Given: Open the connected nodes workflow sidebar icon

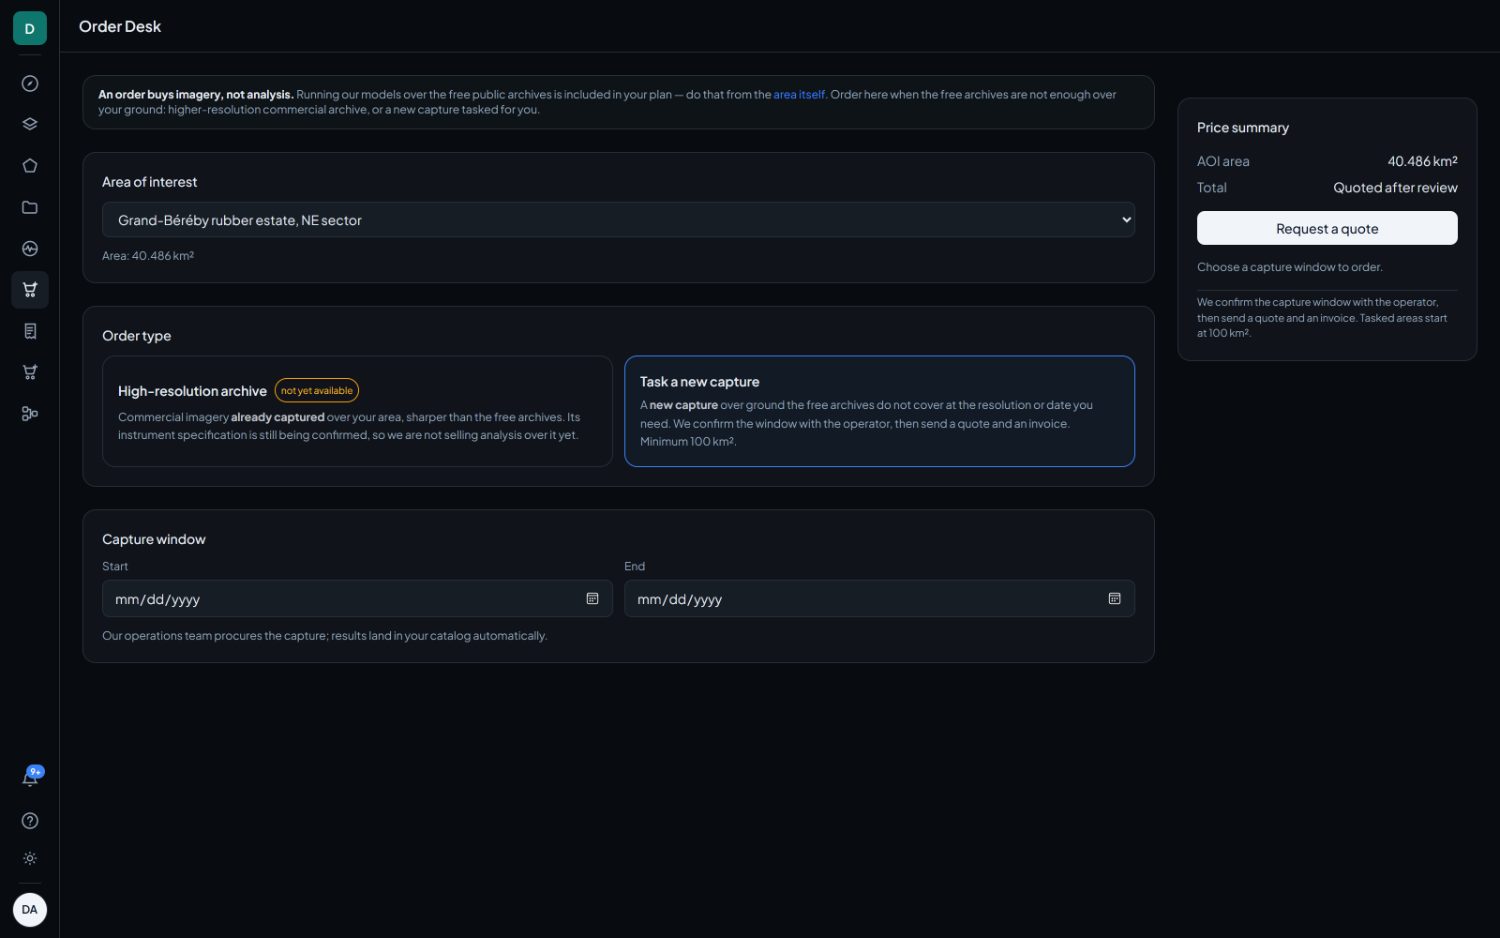Looking at the screenshot, I should pyautogui.click(x=30, y=413).
